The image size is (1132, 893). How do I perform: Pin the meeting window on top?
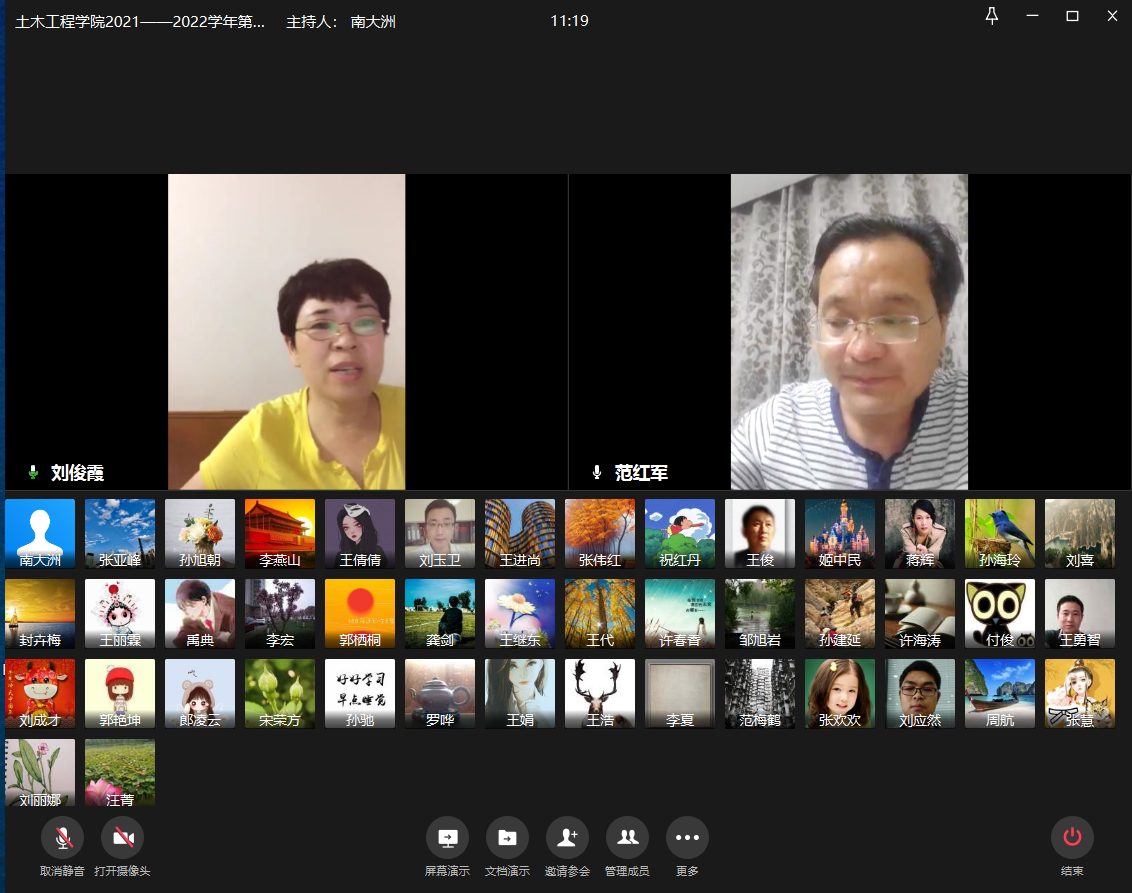tap(992, 16)
